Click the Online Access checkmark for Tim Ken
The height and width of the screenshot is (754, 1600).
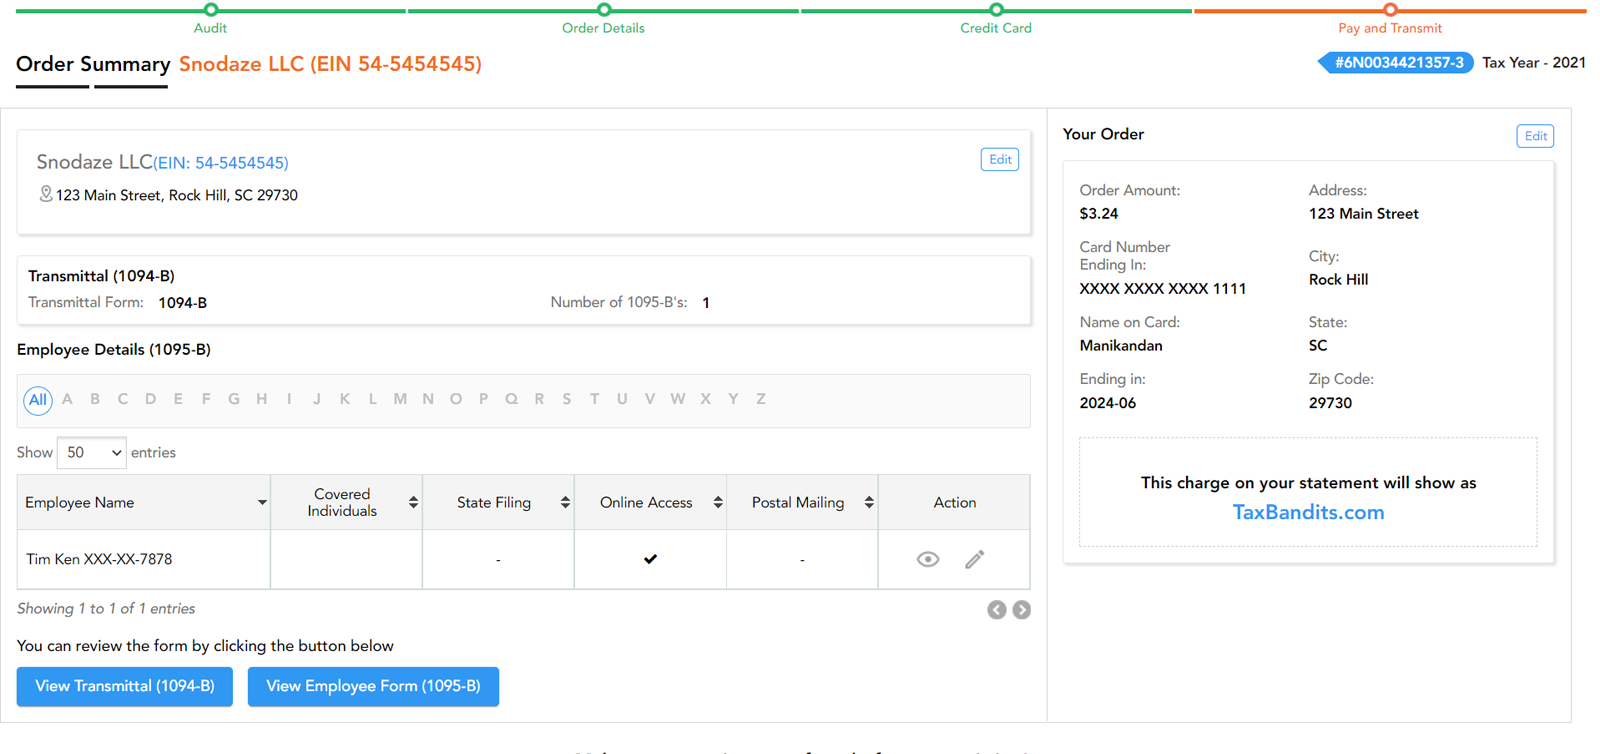pos(650,559)
